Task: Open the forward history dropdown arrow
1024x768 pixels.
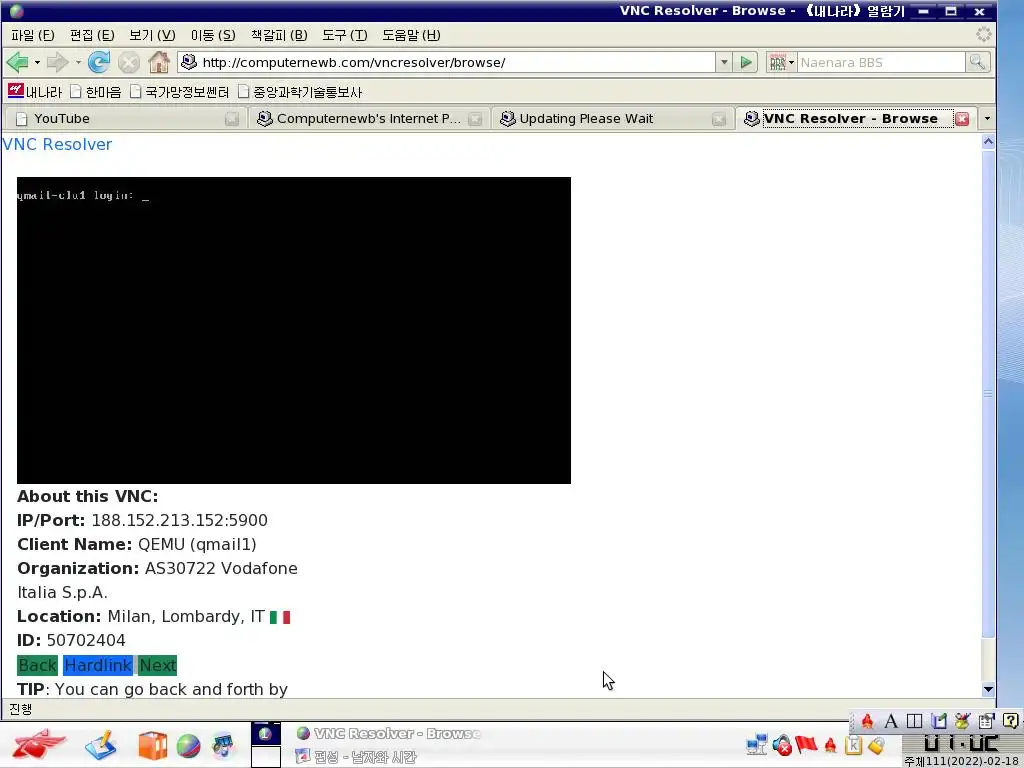Action: coord(78,63)
